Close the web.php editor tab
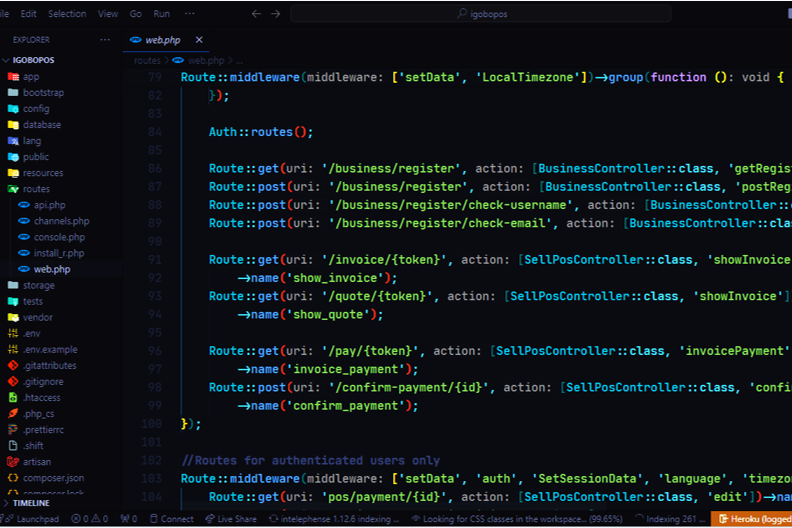The image size is (792, 528). pyautogui.click(x=199, y=40)
